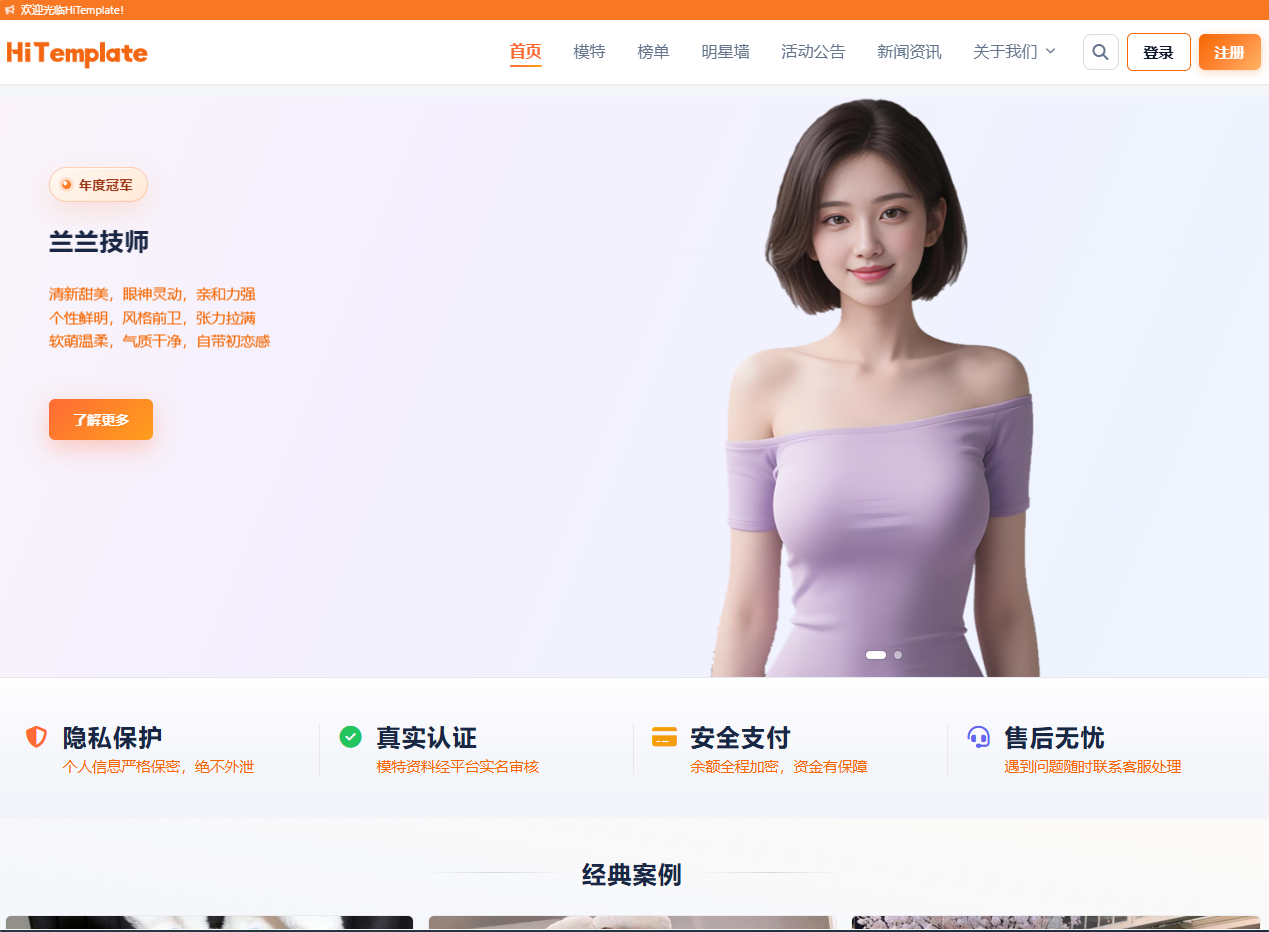Click the 售后无忧 headset icon
The image size is (1269, 932).
coord(978,736)
